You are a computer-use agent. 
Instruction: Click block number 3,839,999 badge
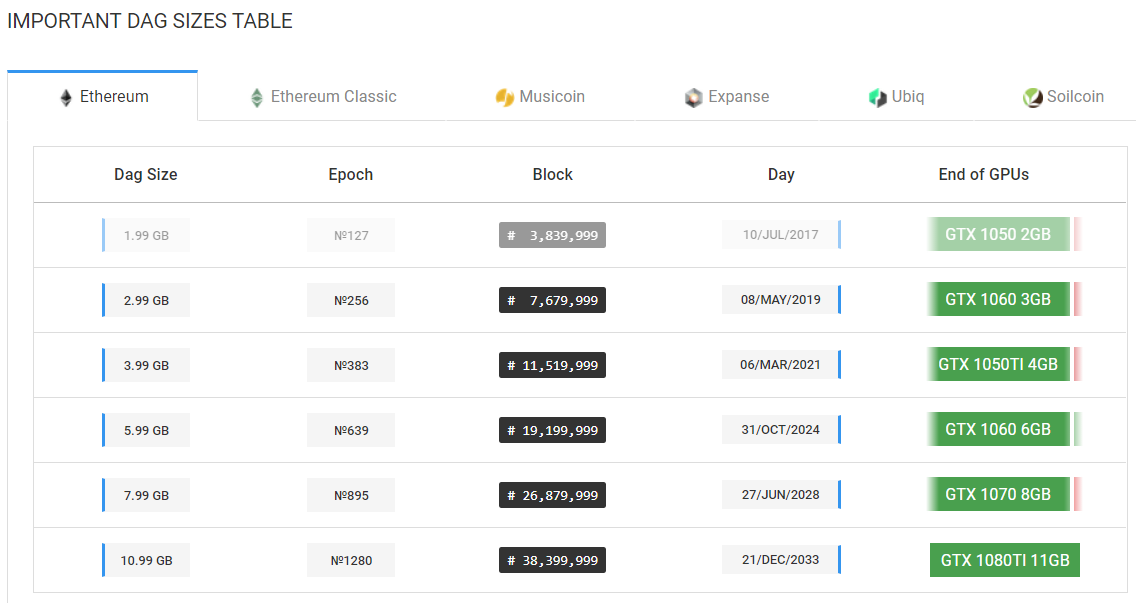point(552,235)
